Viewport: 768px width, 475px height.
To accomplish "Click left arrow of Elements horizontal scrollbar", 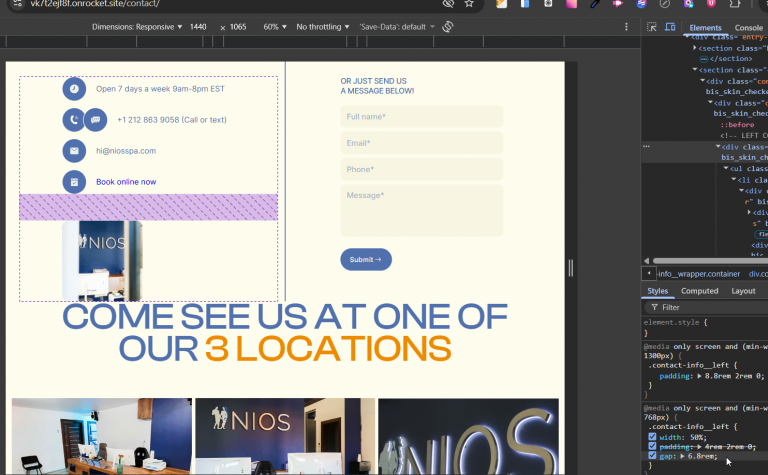I will 646,261.
